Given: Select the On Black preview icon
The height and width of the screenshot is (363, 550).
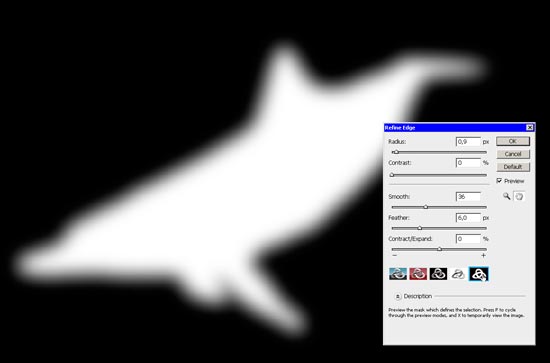Looking at the screenshot, I should pos(438,274).
